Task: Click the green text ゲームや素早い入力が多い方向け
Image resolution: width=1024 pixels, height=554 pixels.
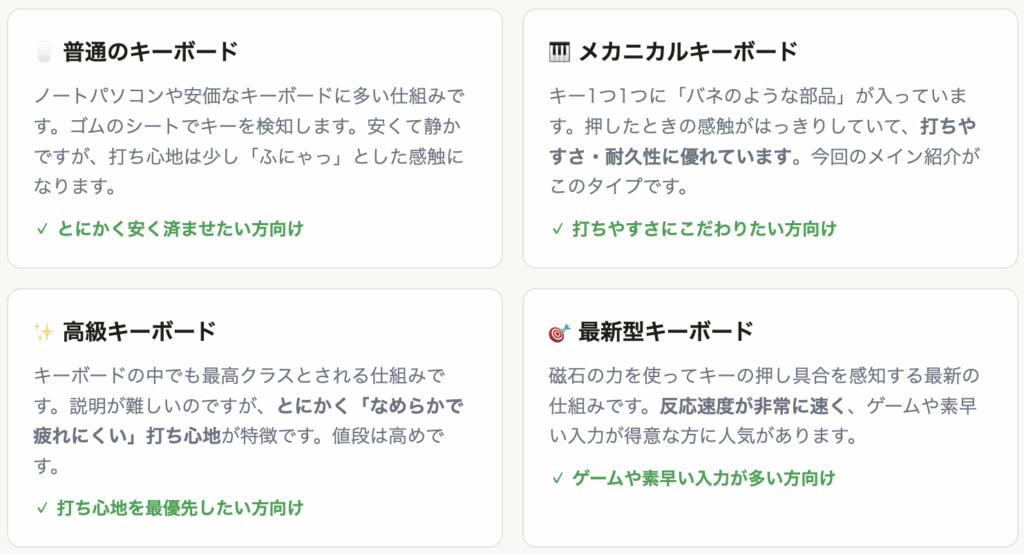Action: 703,478
